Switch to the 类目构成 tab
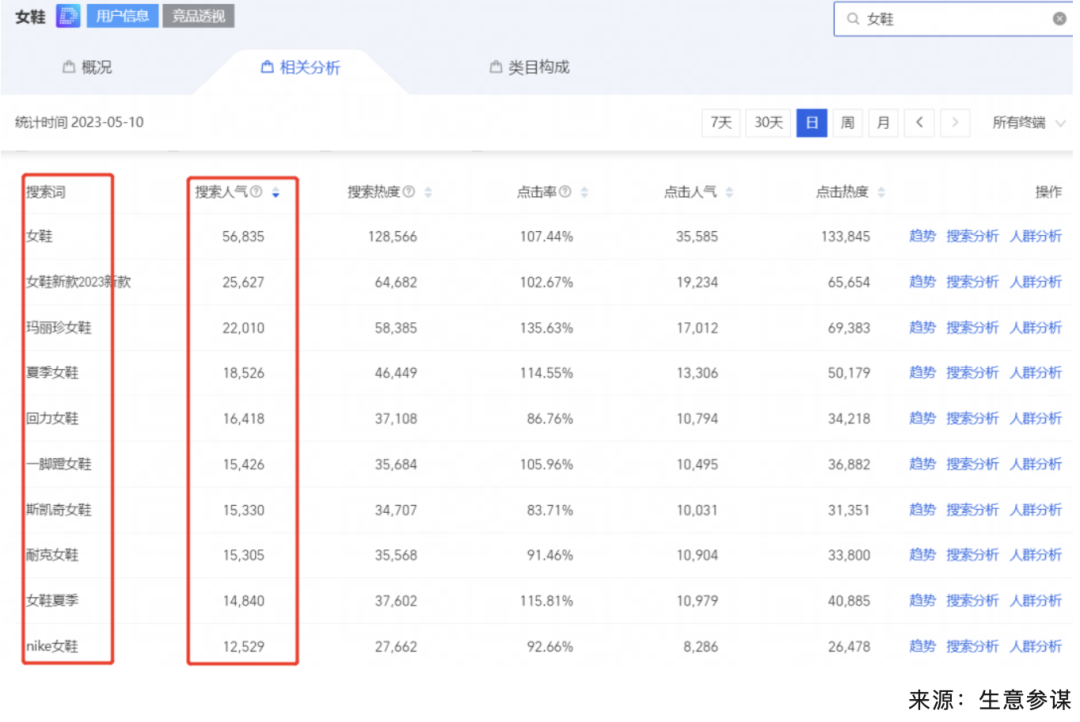 [529, 68]
